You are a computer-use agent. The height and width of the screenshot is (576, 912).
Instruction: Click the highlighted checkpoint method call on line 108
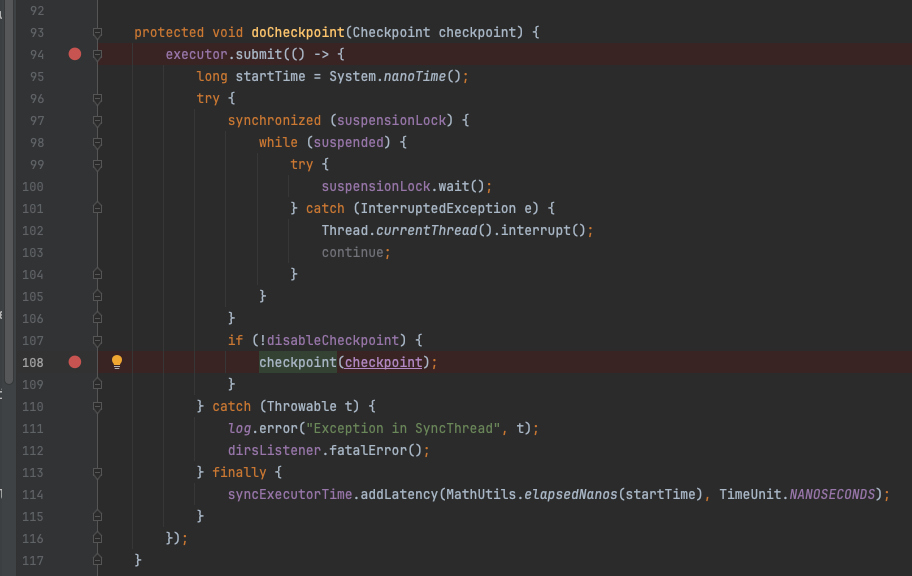pos(298,362)
